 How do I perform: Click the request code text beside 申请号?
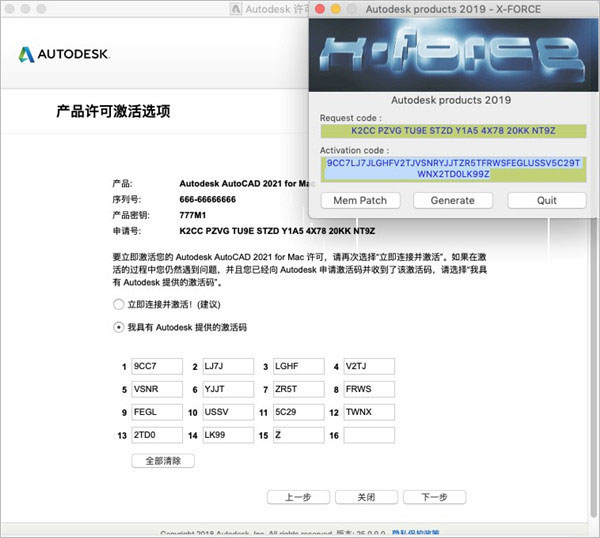point(277,231)
